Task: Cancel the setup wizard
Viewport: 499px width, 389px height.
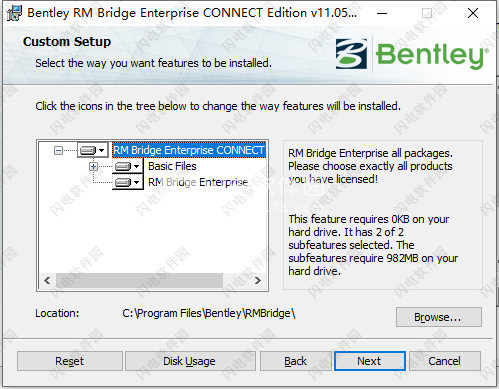Action: pos(445,361)
